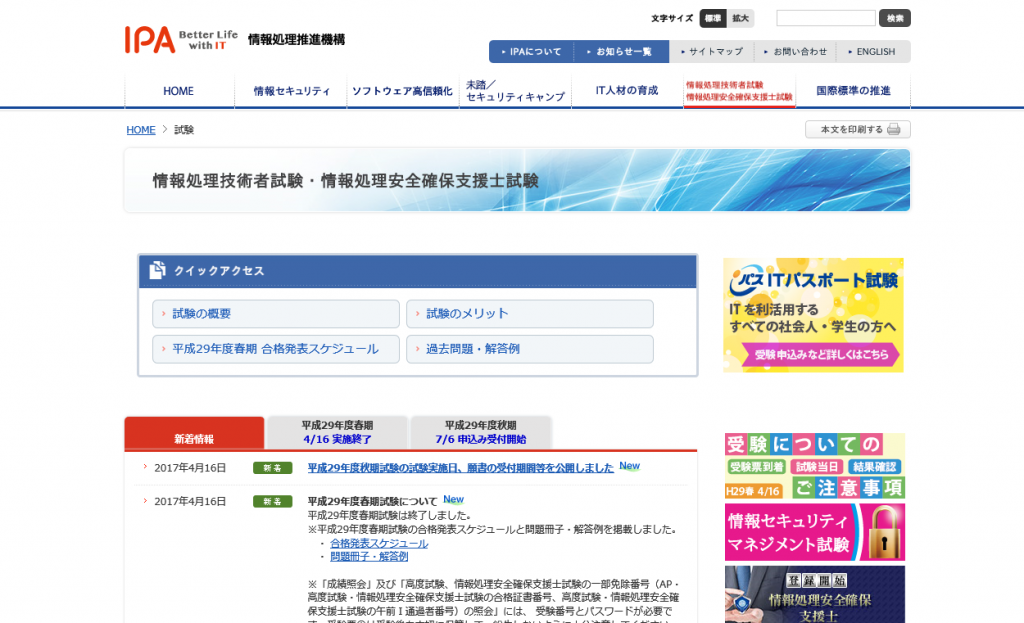Switch to the ENGLISH site
This screenshot has width=1024, height=623.
coord(872,52)
